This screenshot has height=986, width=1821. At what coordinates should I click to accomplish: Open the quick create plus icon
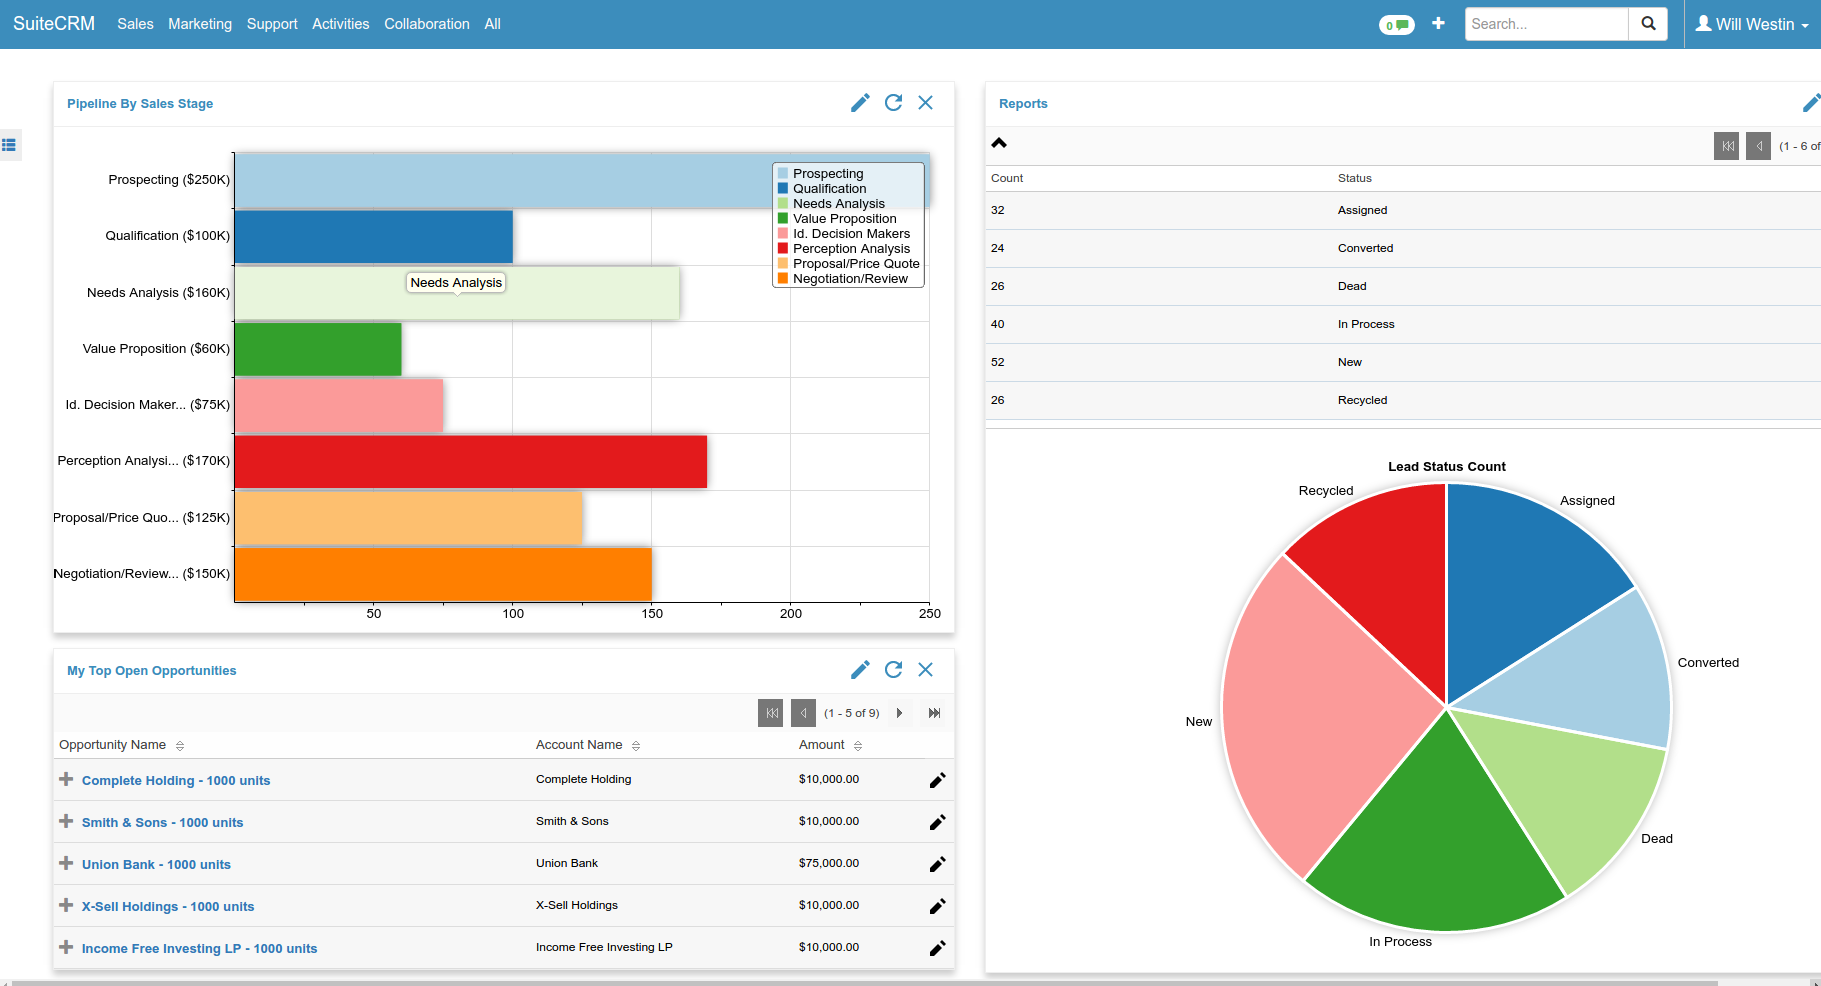[x=1438, y=24]
